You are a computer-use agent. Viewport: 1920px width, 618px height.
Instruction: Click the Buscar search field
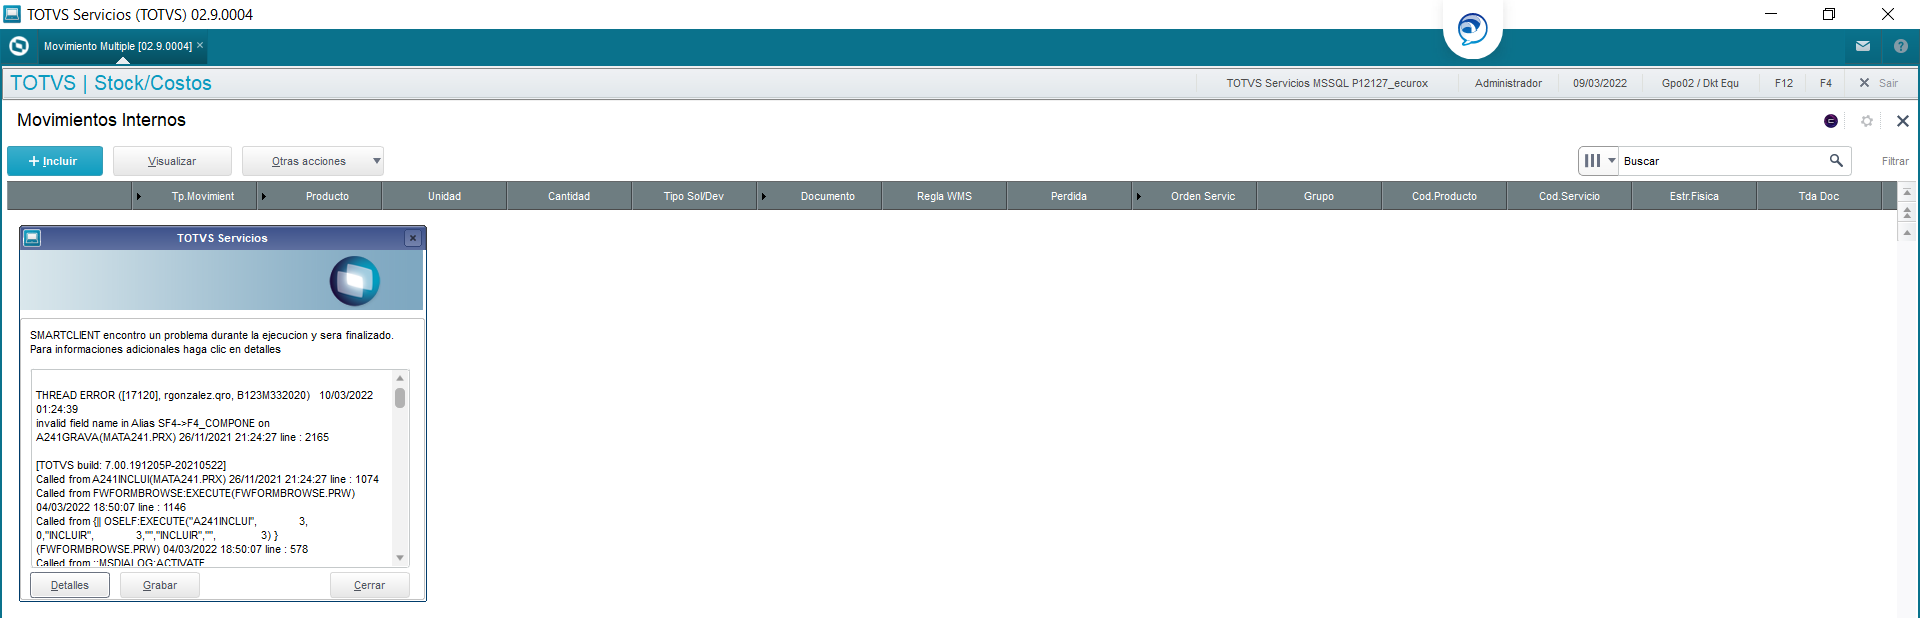tap(1722, 161)
